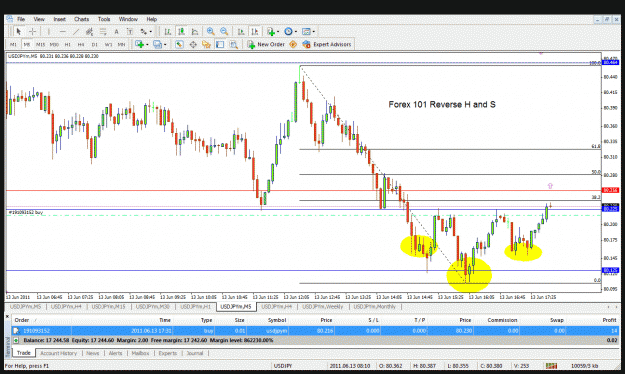Sort orders by the Profit column header

coord(609,320)
